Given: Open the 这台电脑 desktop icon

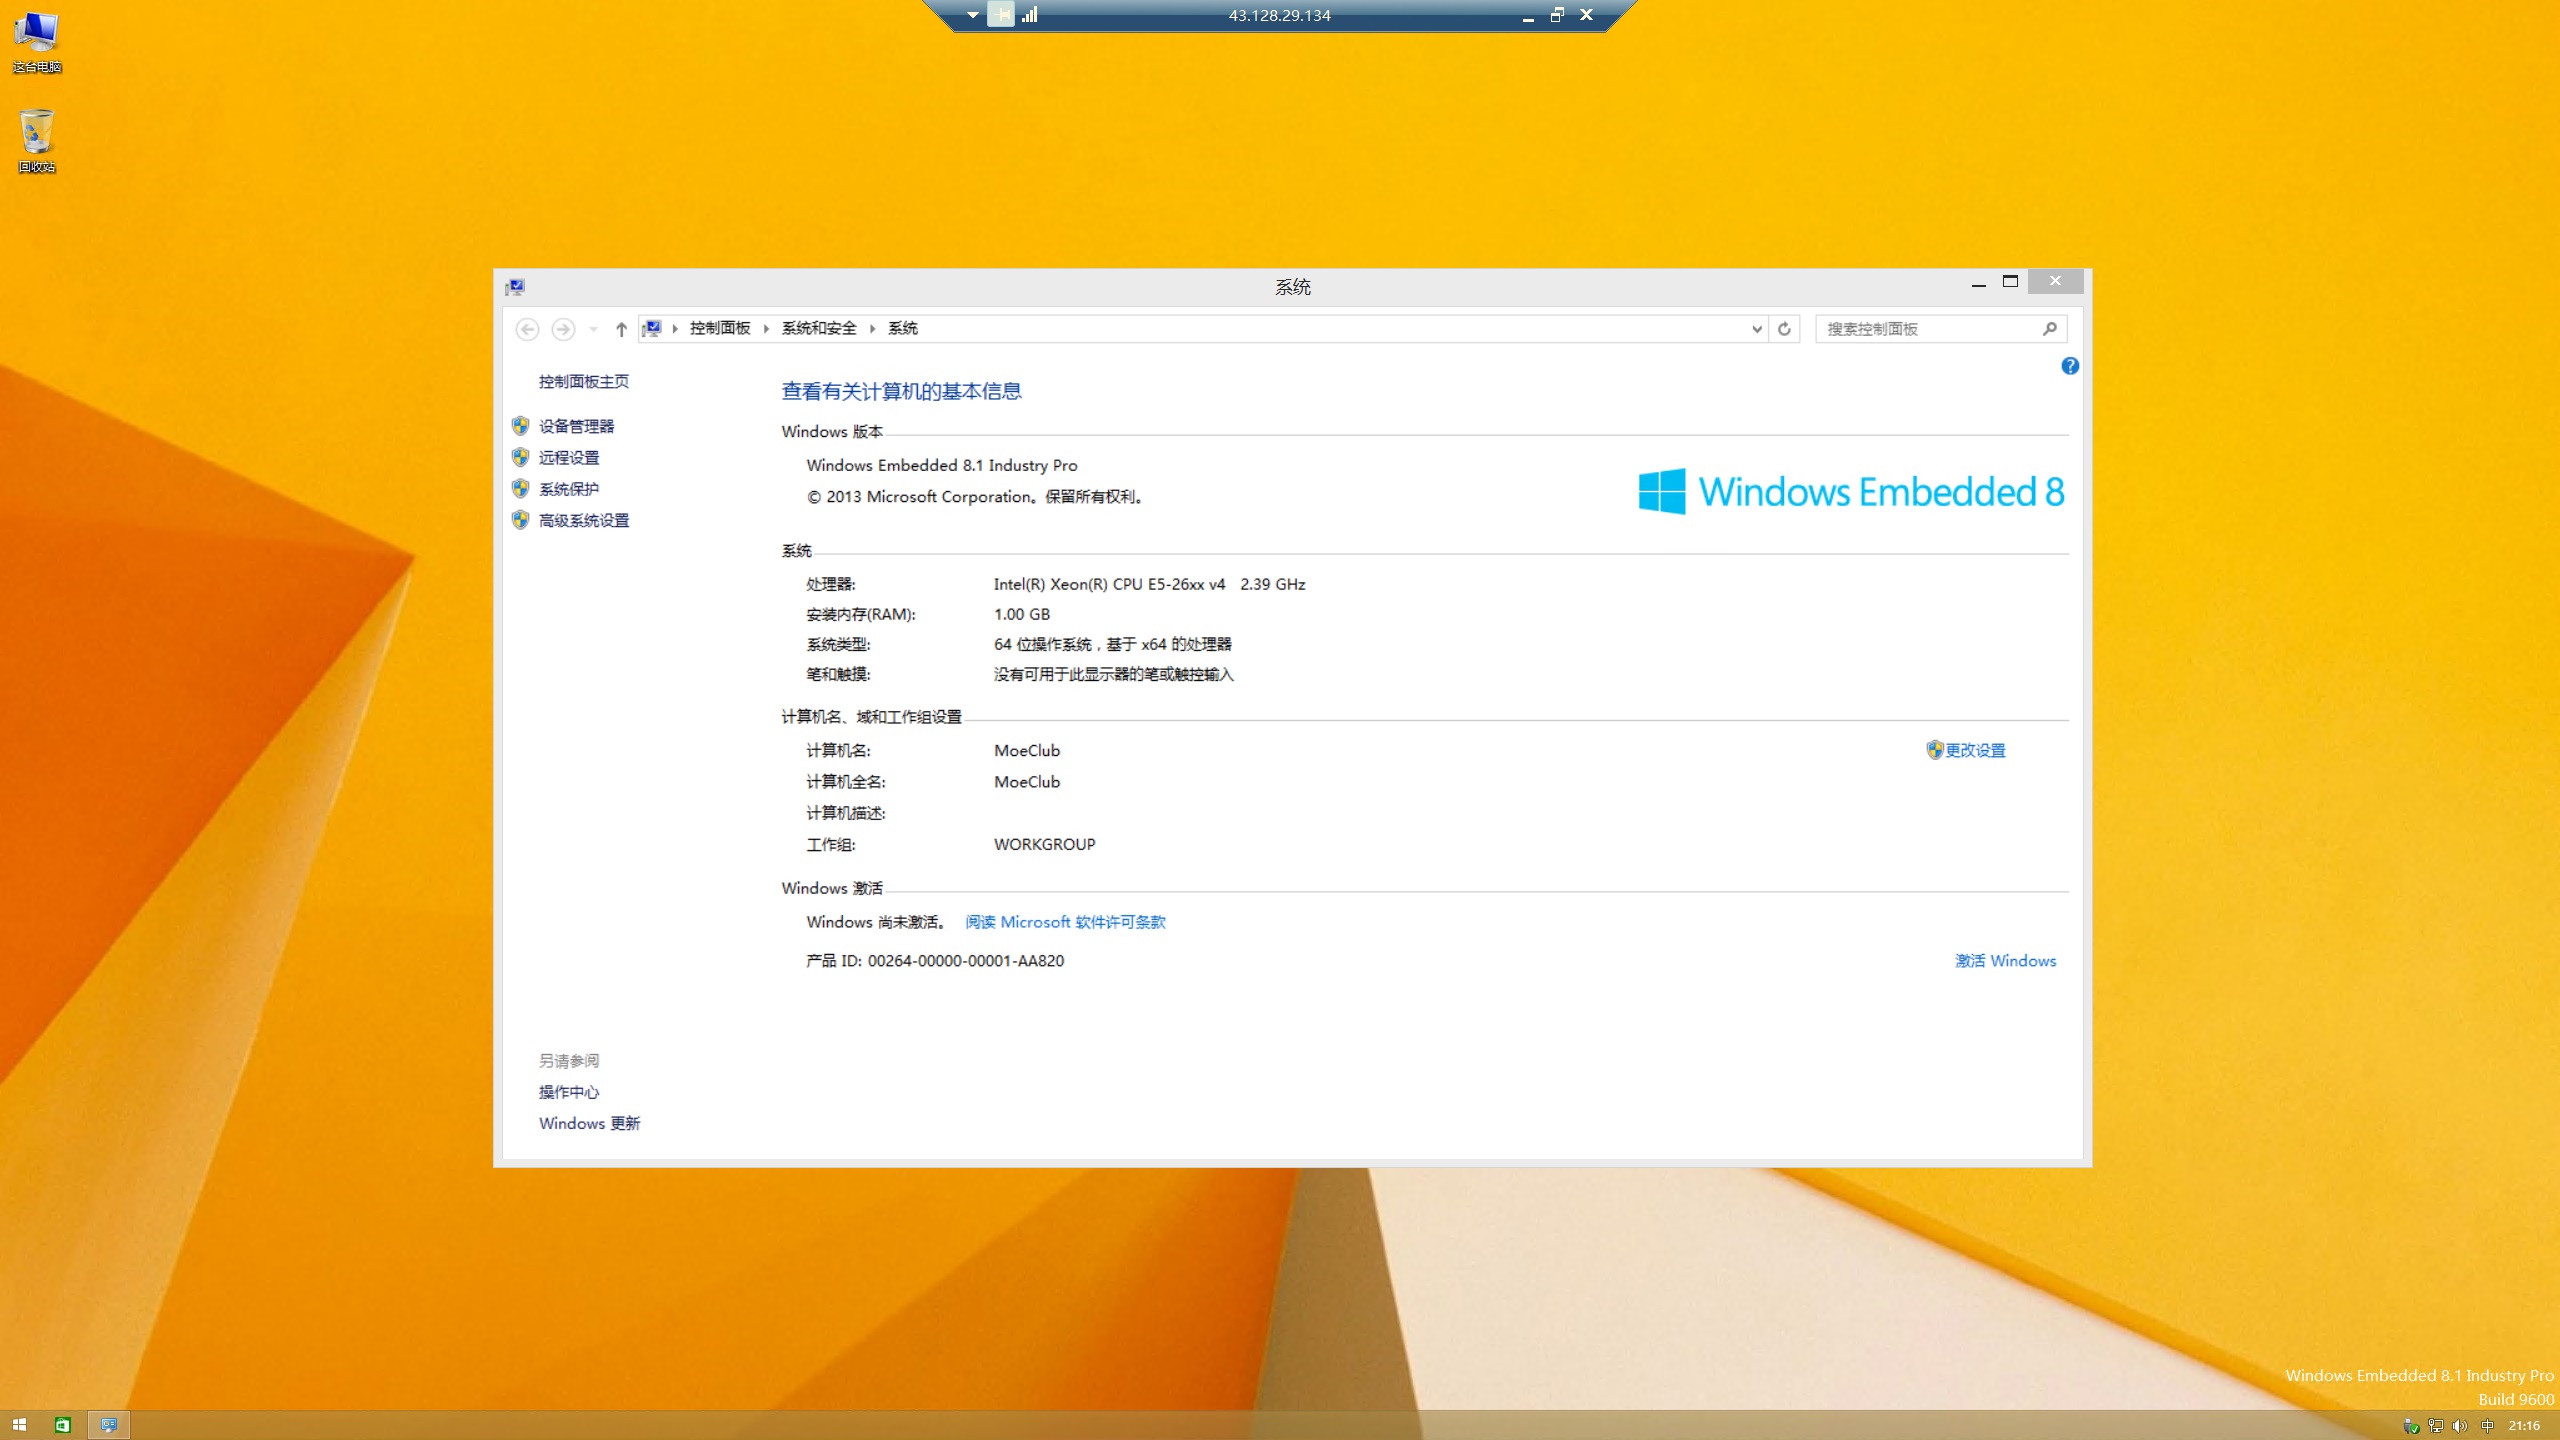Looking at the screenshot, I should pyautogui.click(x=37, y=42).
